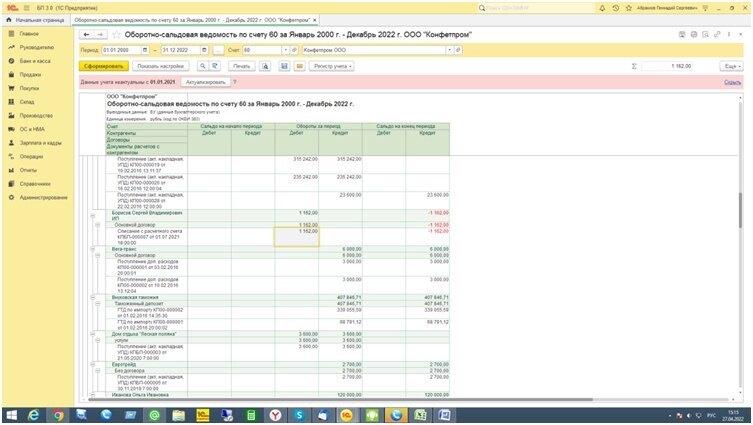Open organization field open-link icon
Viewport: 753px width, 425px height.
click(459, 50)
